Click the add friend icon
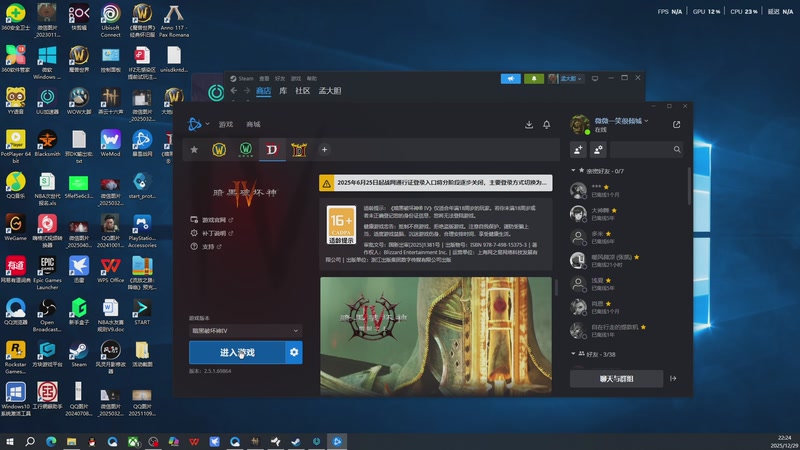The image size is (800, 450). click(578, 149)
